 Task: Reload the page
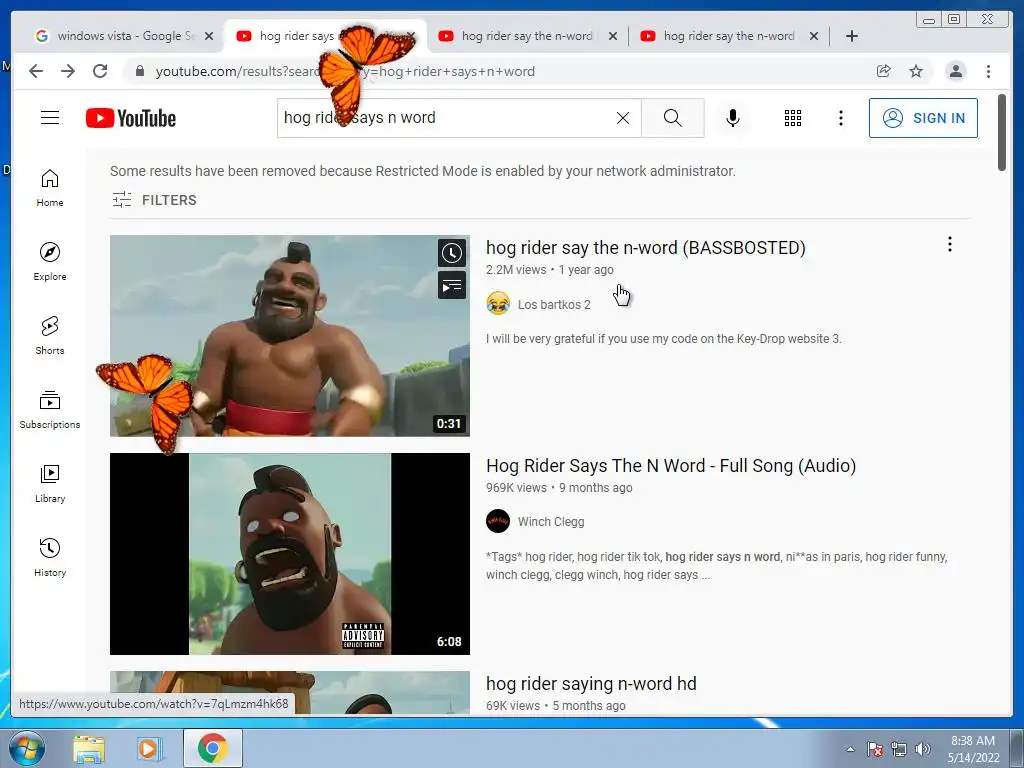coord(100,71)
